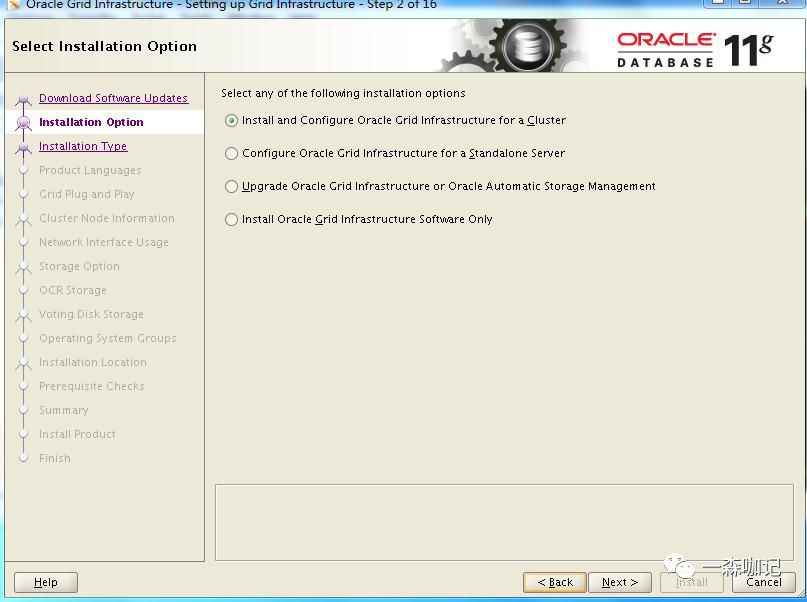
Task: Click the Product Languages step label
Action: pyautogui.click(x=90, y=170)
